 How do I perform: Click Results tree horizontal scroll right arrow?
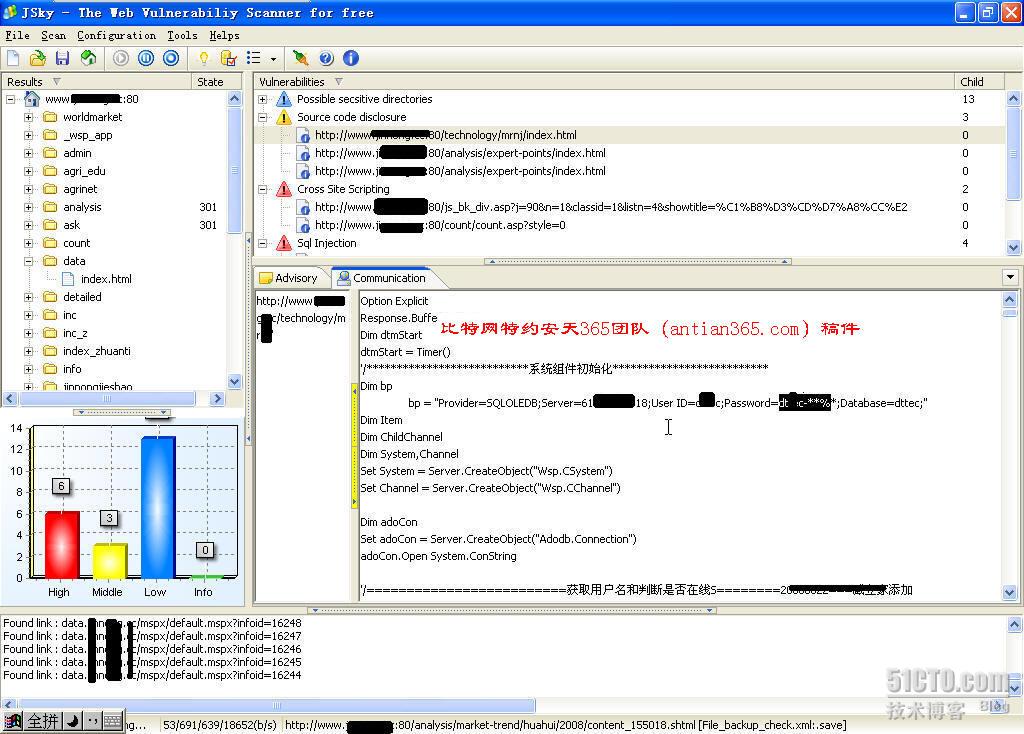click(x=217, y=398)
